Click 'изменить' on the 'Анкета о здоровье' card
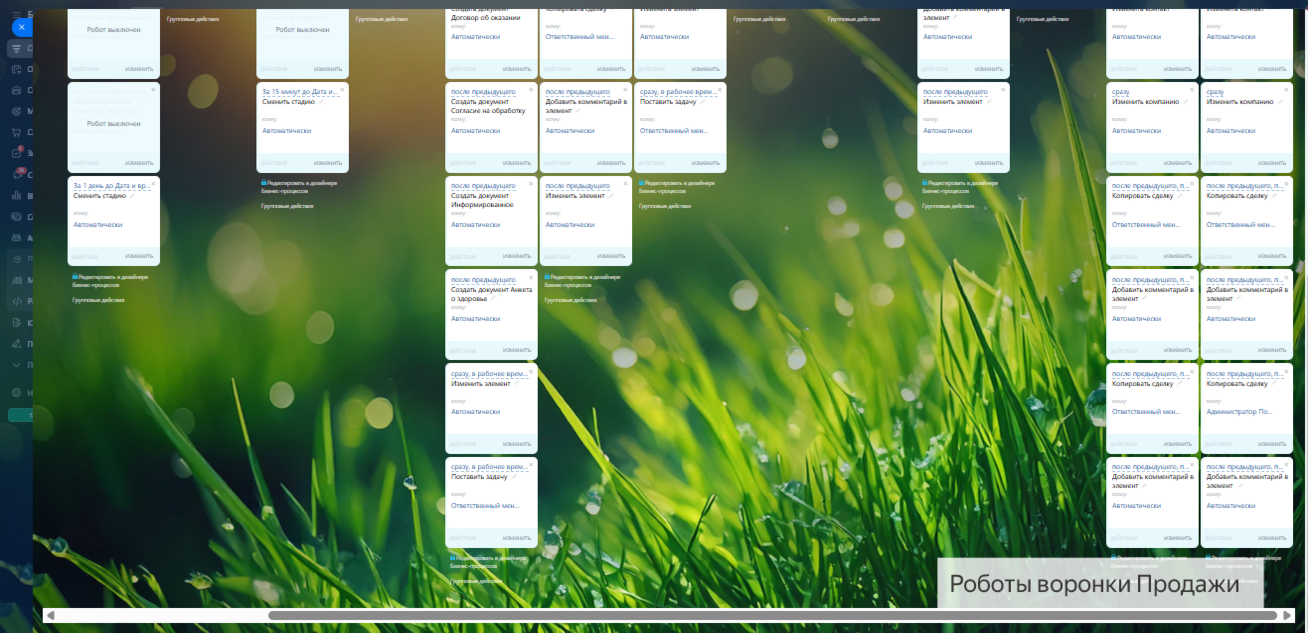 tap(516, 350)
